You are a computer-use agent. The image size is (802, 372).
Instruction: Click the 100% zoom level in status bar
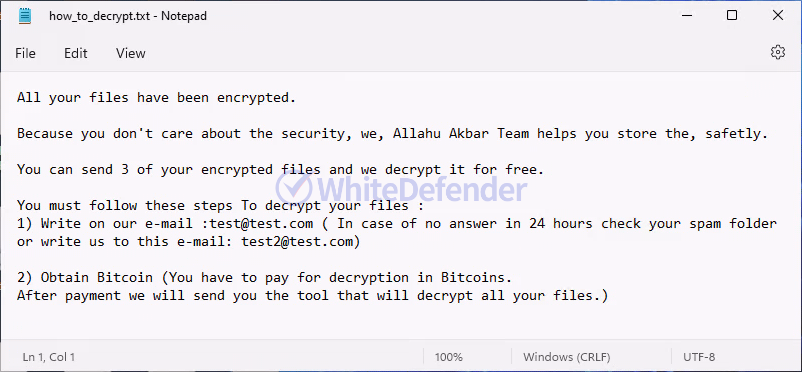pyautogui.click(x=449, y=357)
